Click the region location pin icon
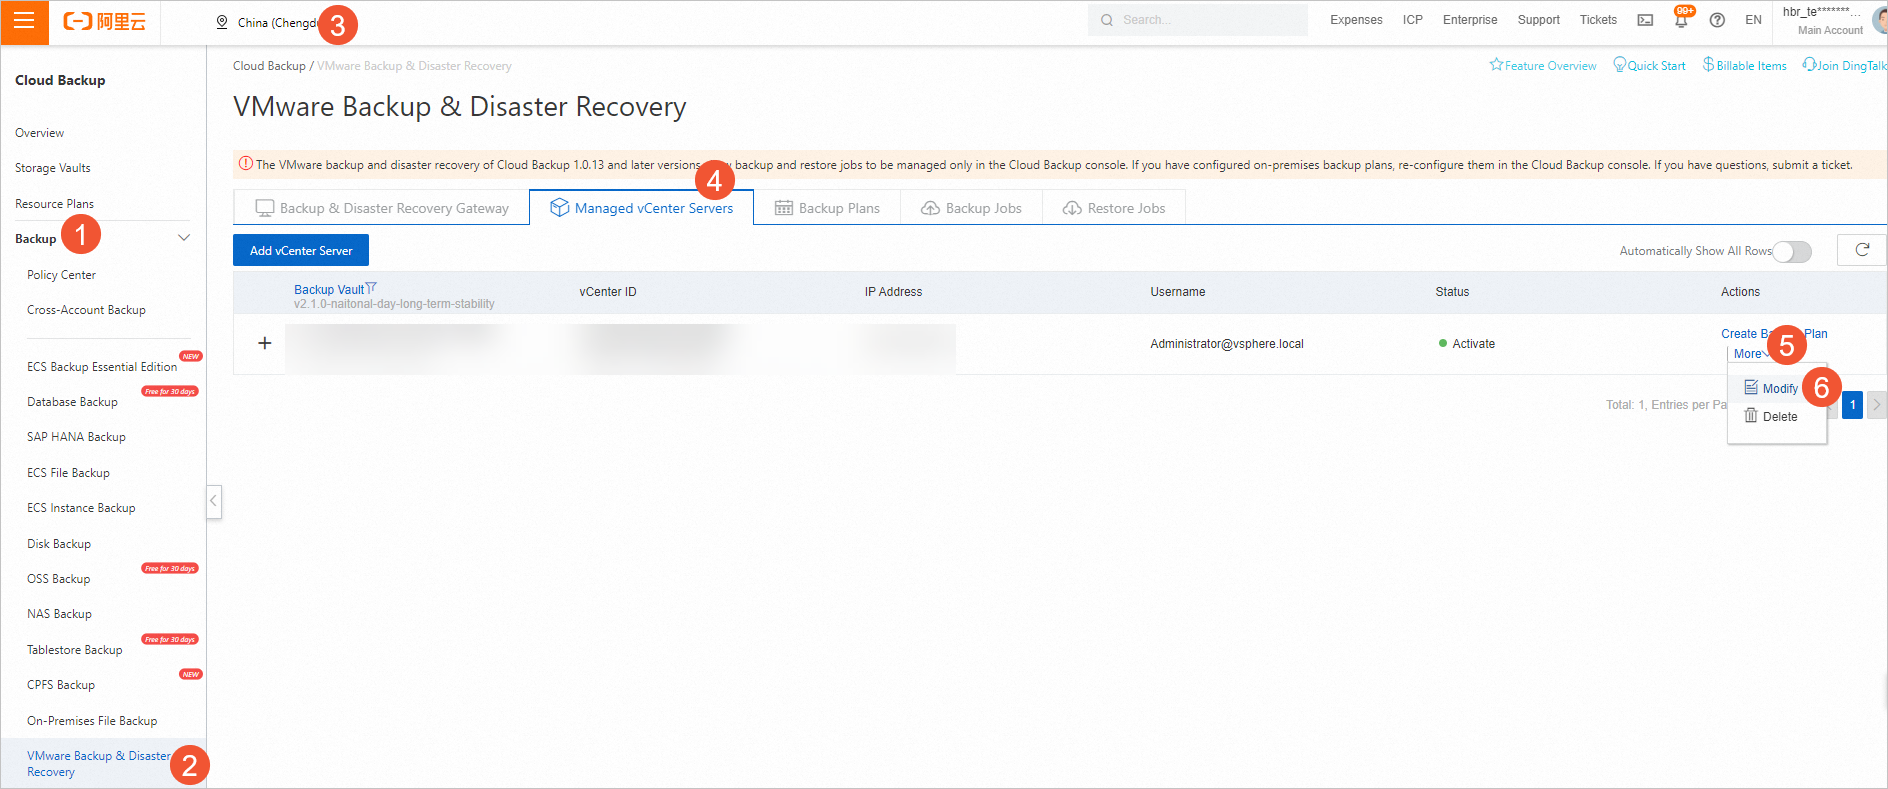The image size is (1888, 789). tap(222, 22)
